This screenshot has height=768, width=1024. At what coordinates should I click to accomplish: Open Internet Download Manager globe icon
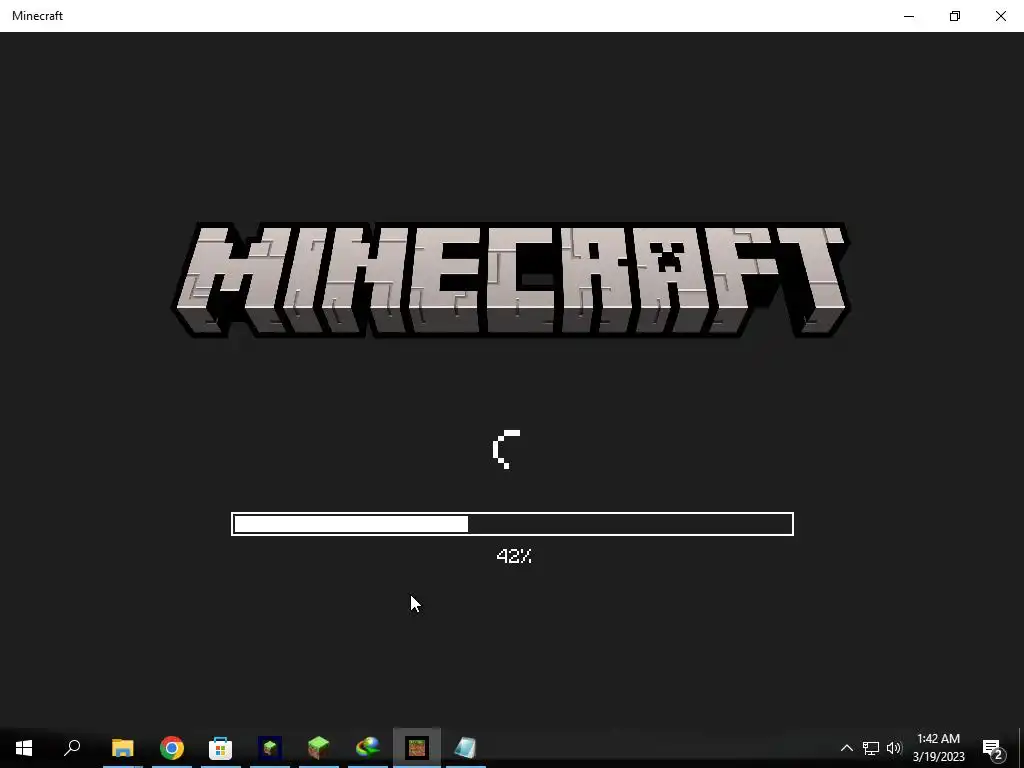pos(368,747)
